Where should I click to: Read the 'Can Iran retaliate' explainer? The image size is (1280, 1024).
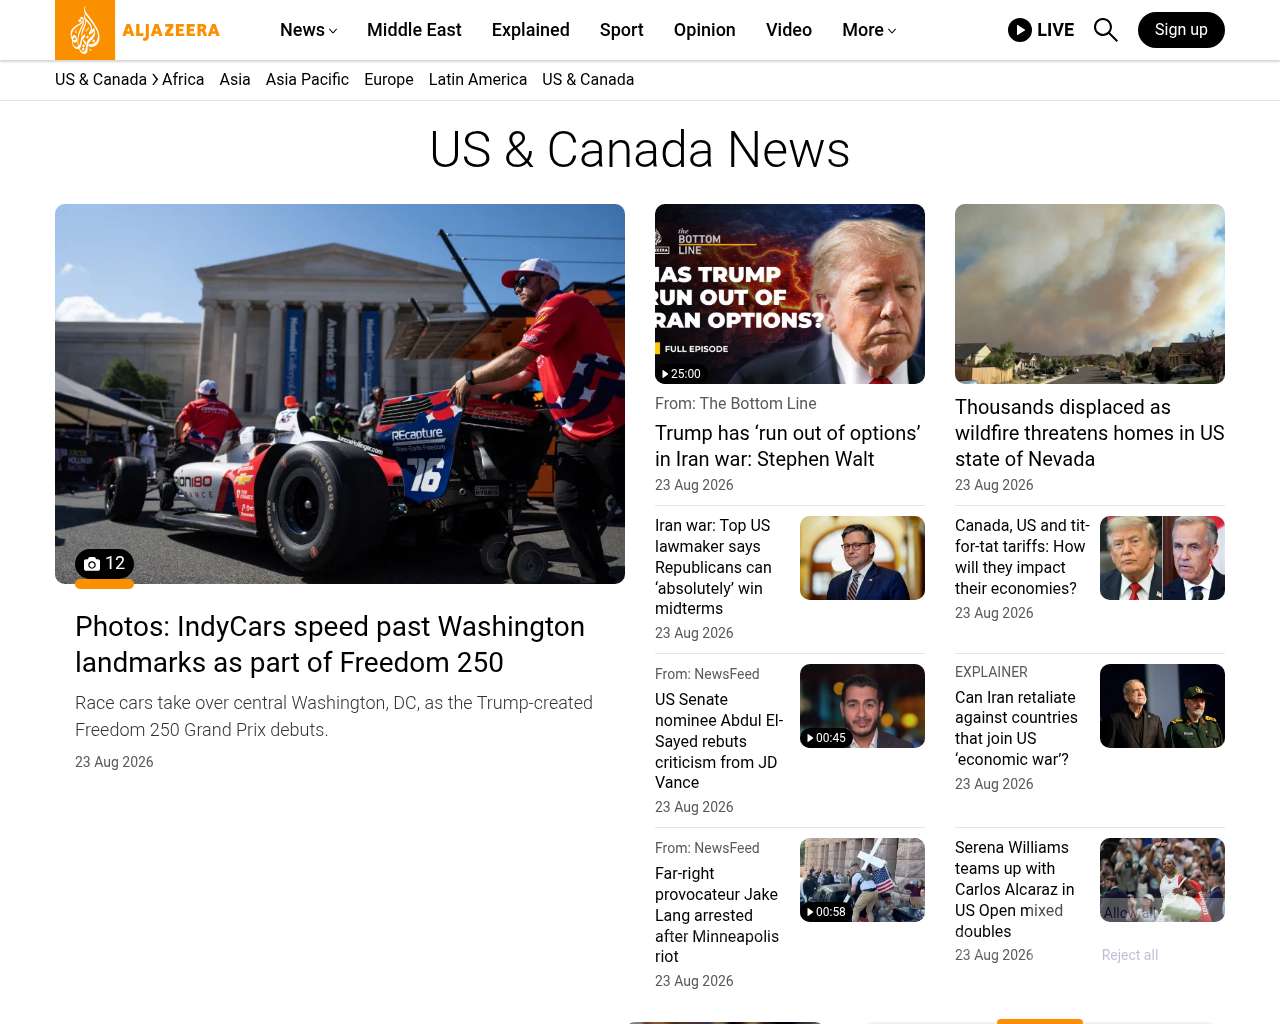pyautogui.click(x=1016, y=728)
